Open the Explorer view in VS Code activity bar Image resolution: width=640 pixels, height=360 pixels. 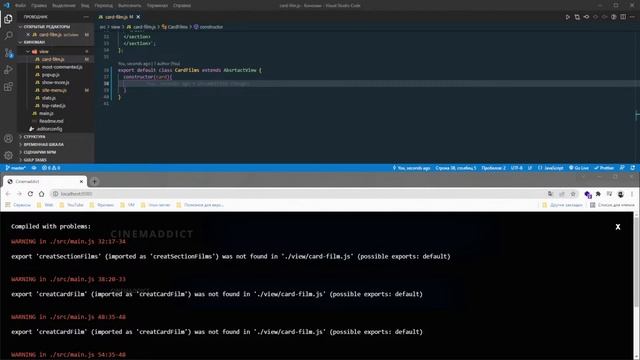pyautogui.click(x=8, y=19)
